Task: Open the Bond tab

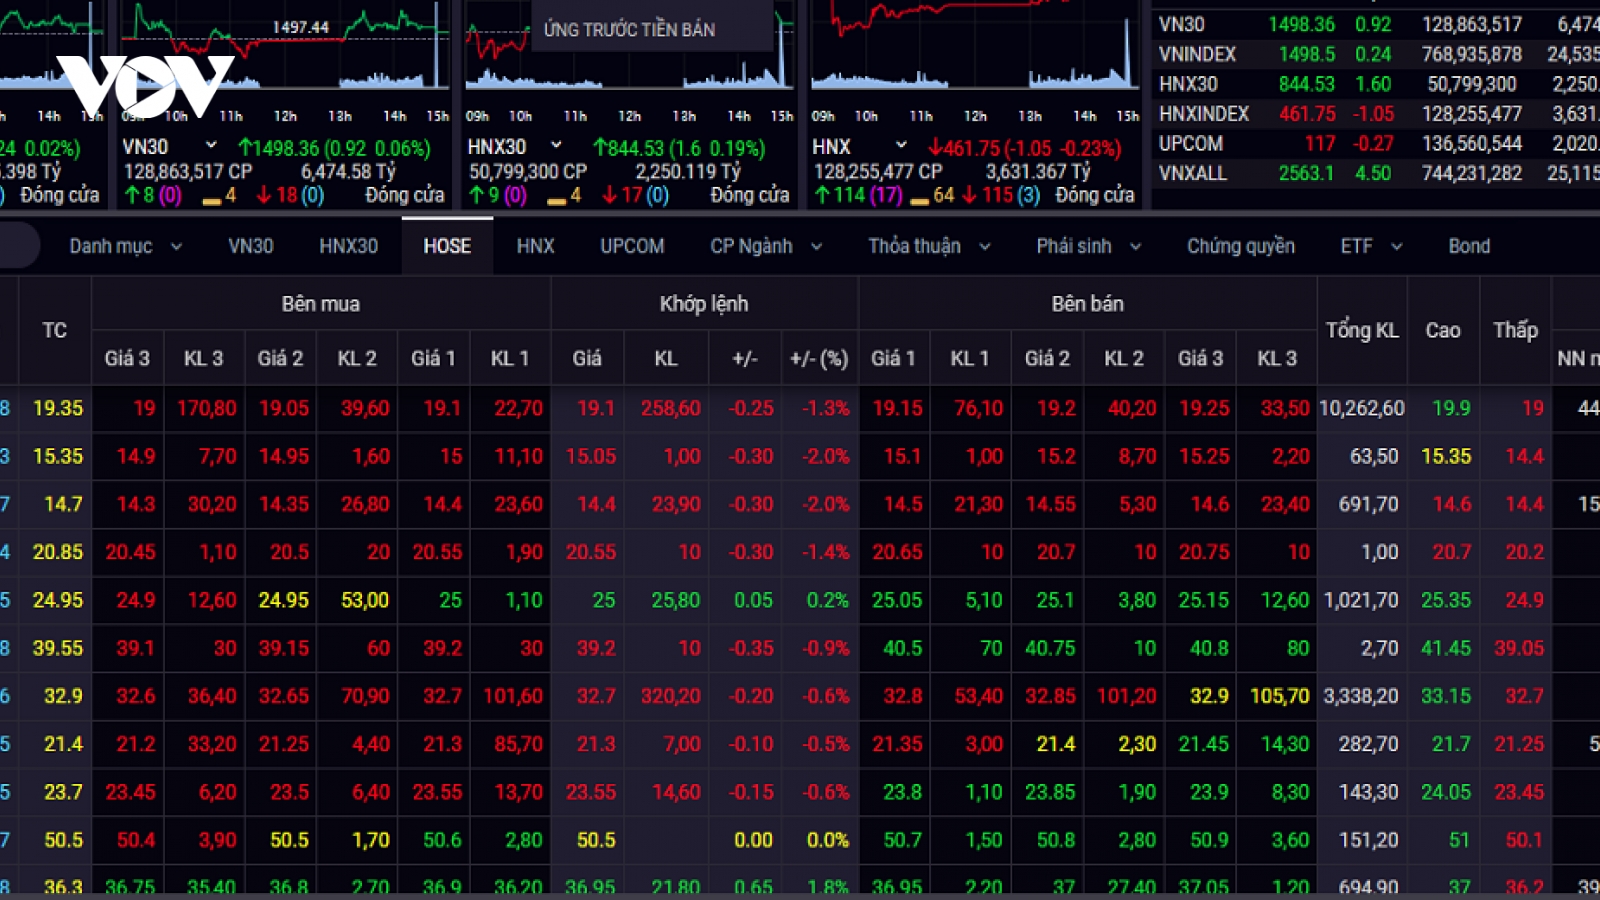Action: click(1469, 246)
